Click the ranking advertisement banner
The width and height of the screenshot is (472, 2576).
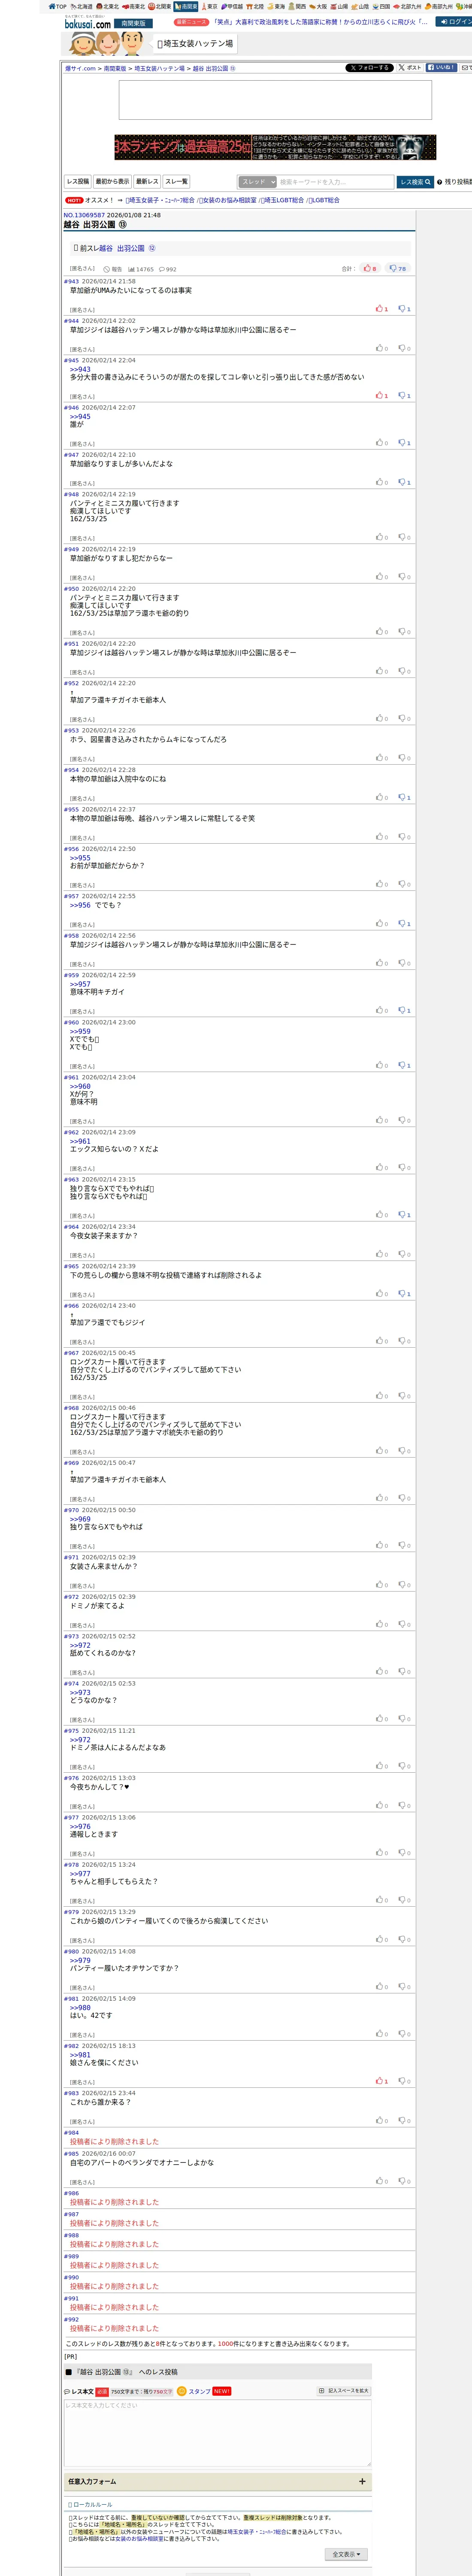pos(275,147)
